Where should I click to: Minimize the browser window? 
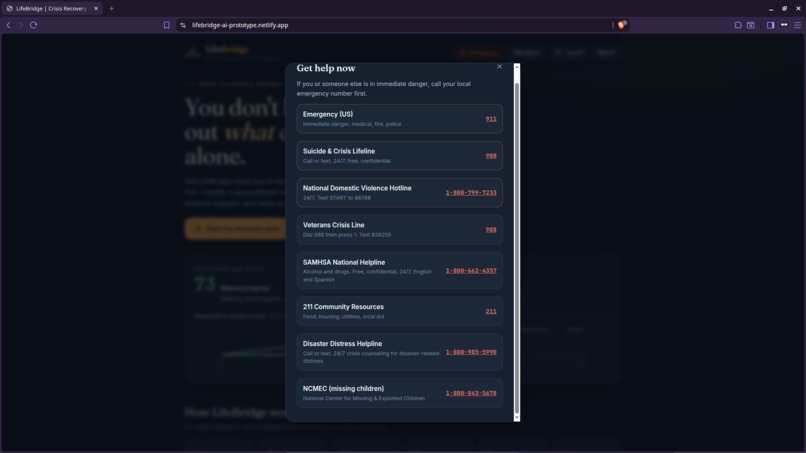771,8
